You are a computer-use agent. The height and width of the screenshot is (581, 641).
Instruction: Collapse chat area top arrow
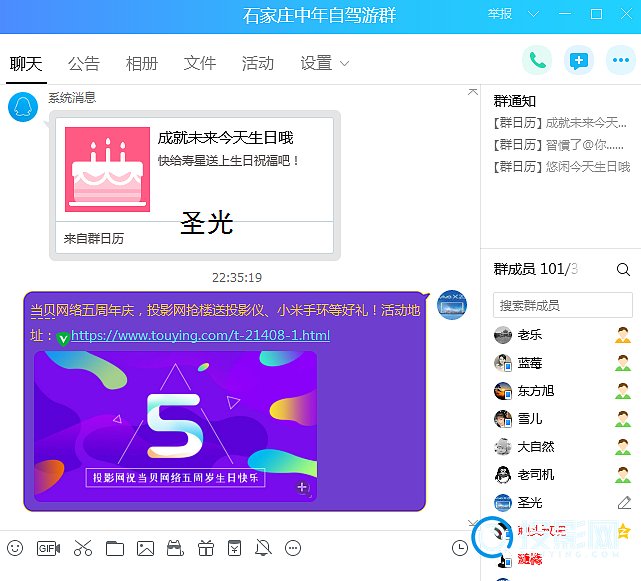(x=473, y=92)
